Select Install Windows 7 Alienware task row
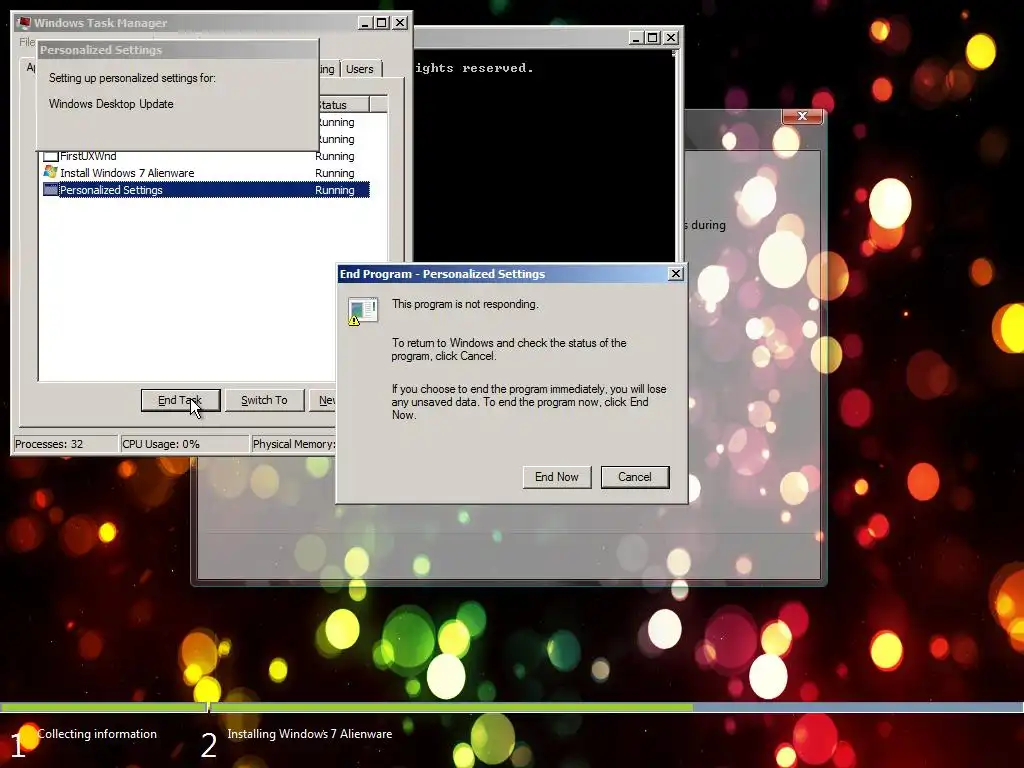 (x=206, y=173)
